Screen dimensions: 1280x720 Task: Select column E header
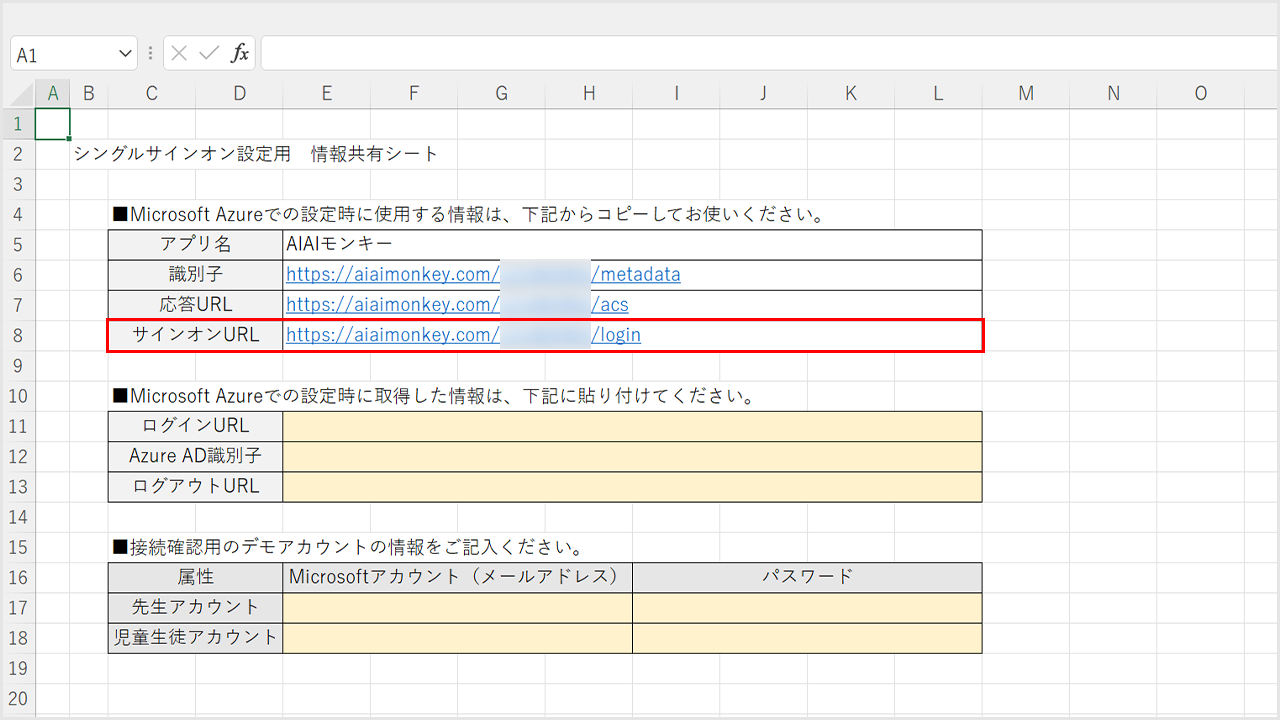327,94
